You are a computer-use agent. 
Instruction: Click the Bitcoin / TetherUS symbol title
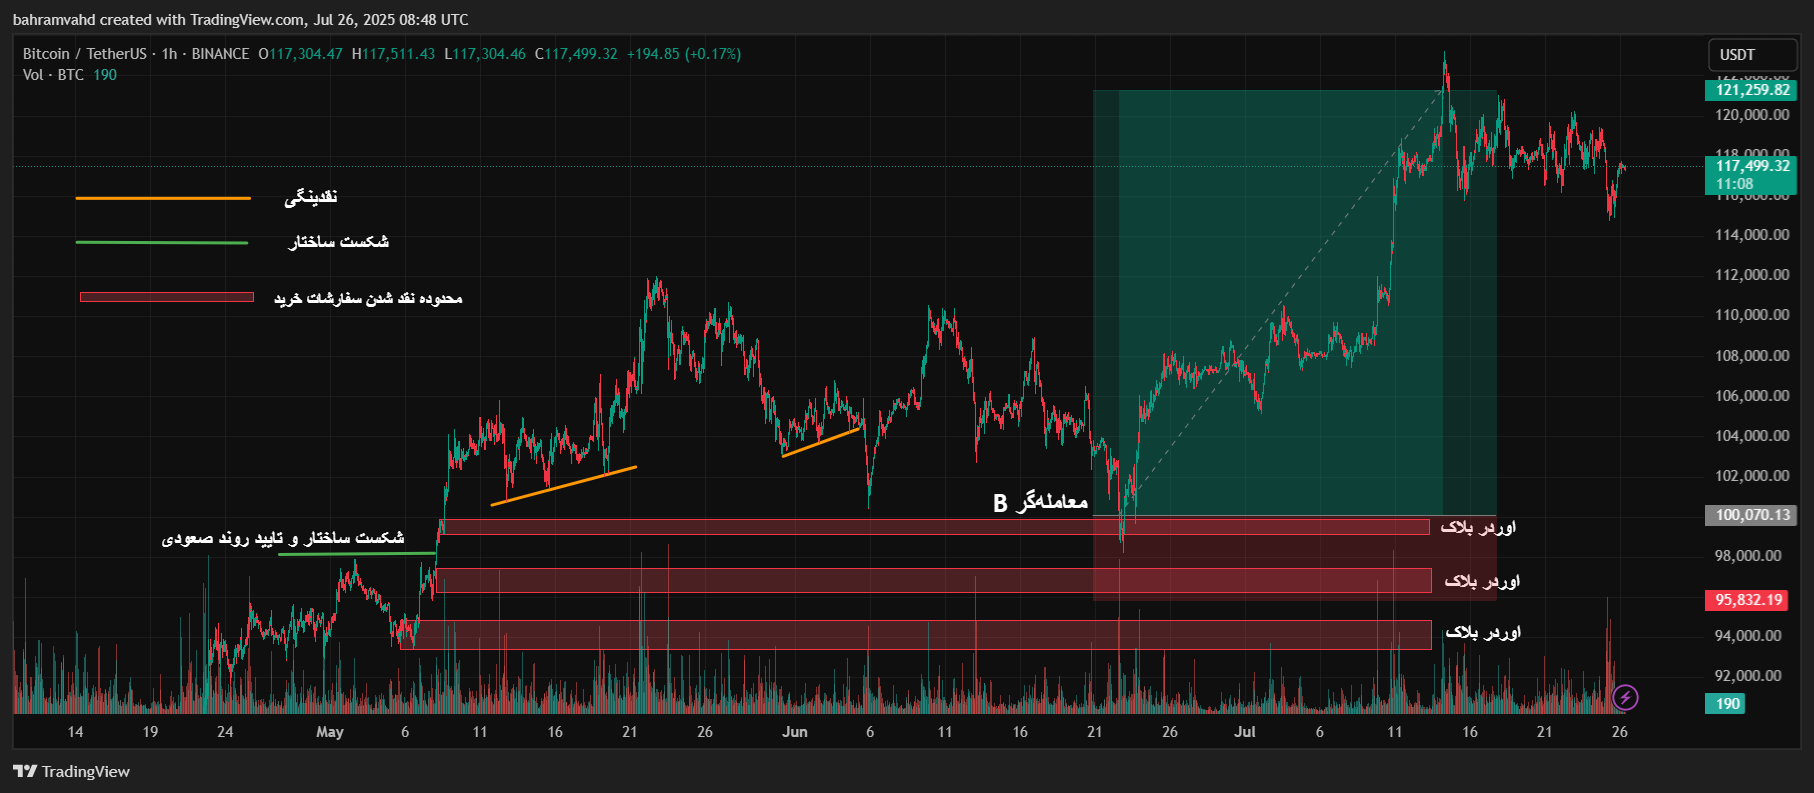coord(85,54)
